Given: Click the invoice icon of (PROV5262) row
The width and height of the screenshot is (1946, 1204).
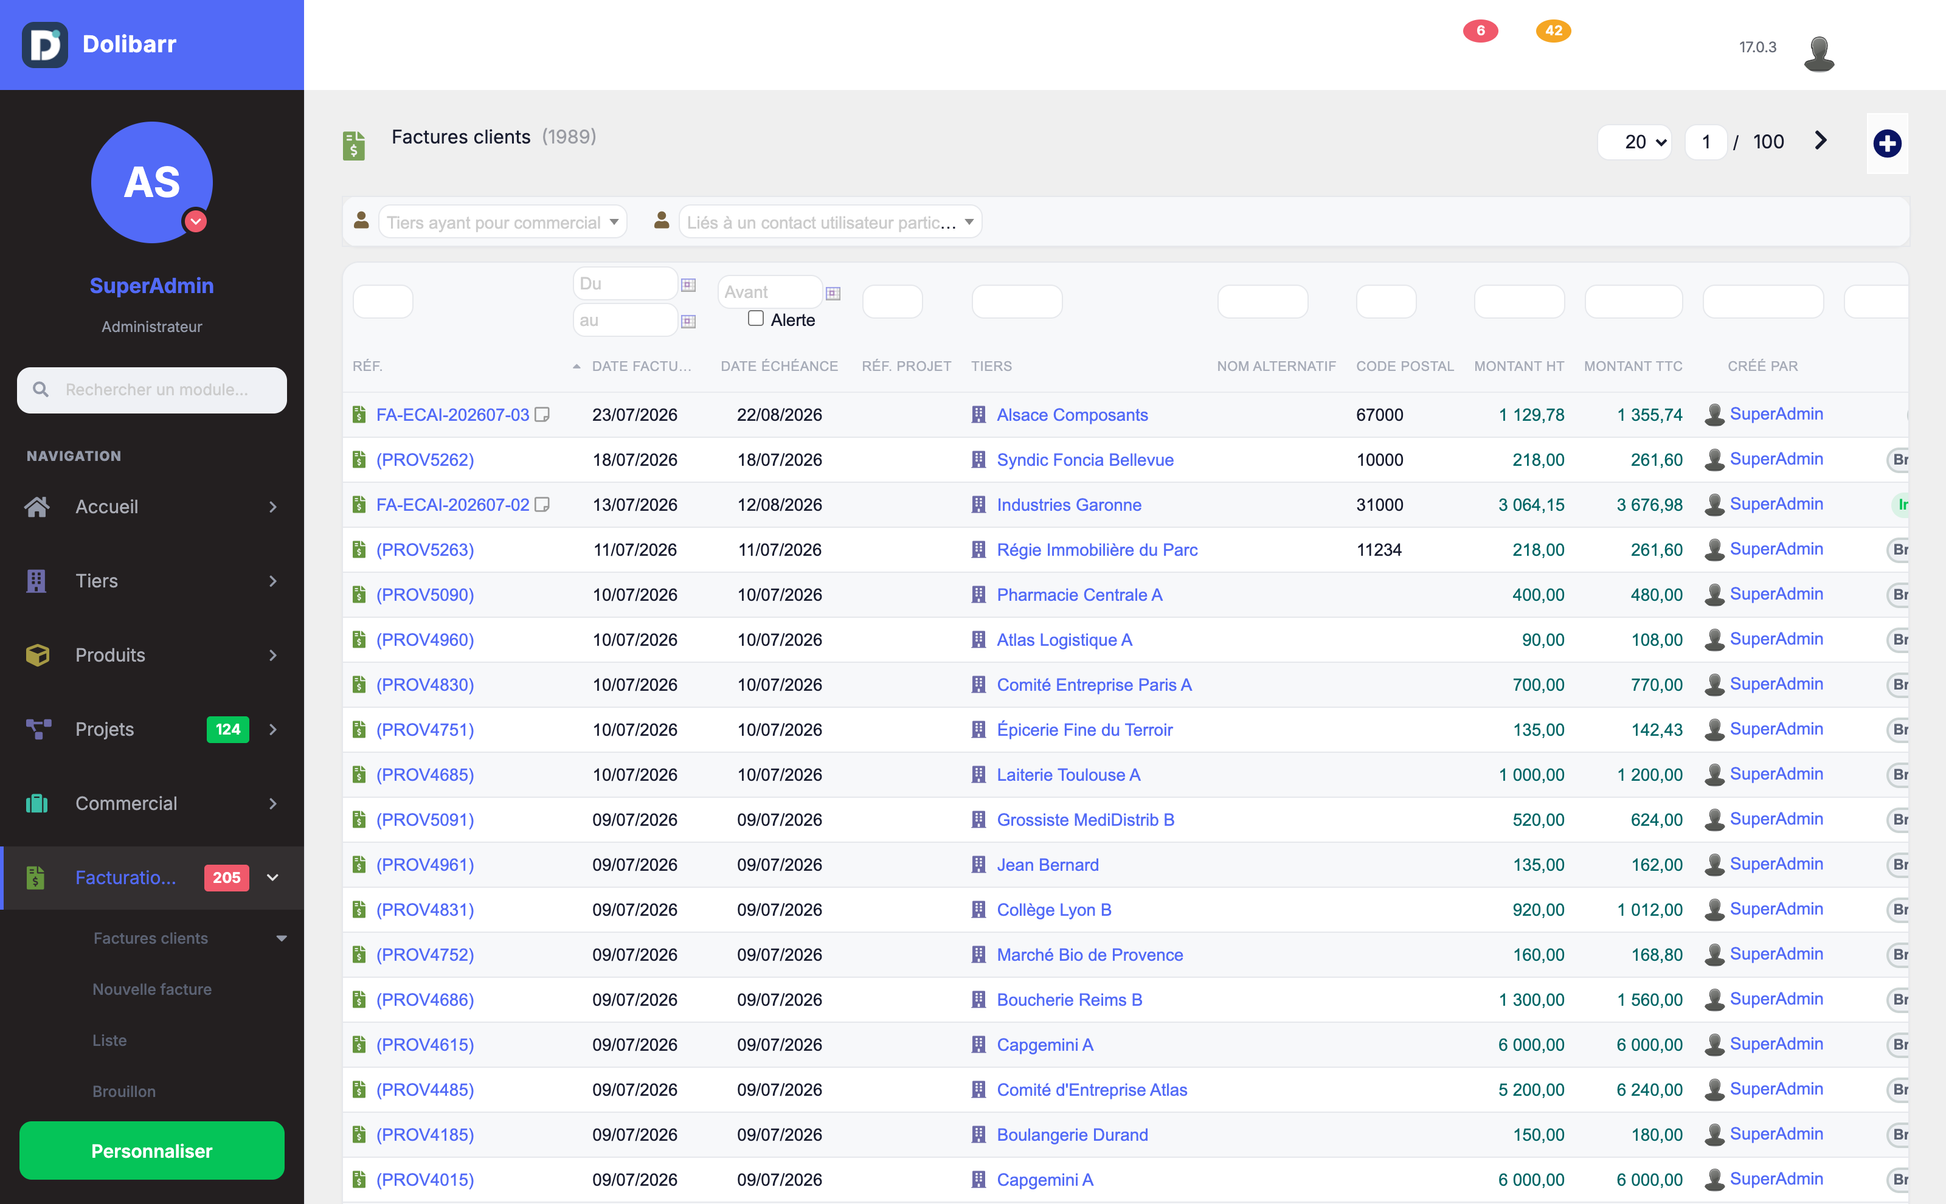Looking at the screenshot, I should pos(359,460).
